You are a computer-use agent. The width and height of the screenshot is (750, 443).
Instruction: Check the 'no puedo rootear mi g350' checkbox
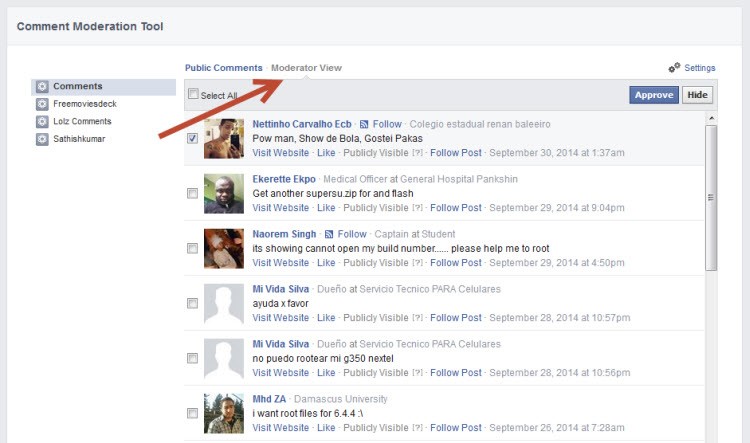192,358
